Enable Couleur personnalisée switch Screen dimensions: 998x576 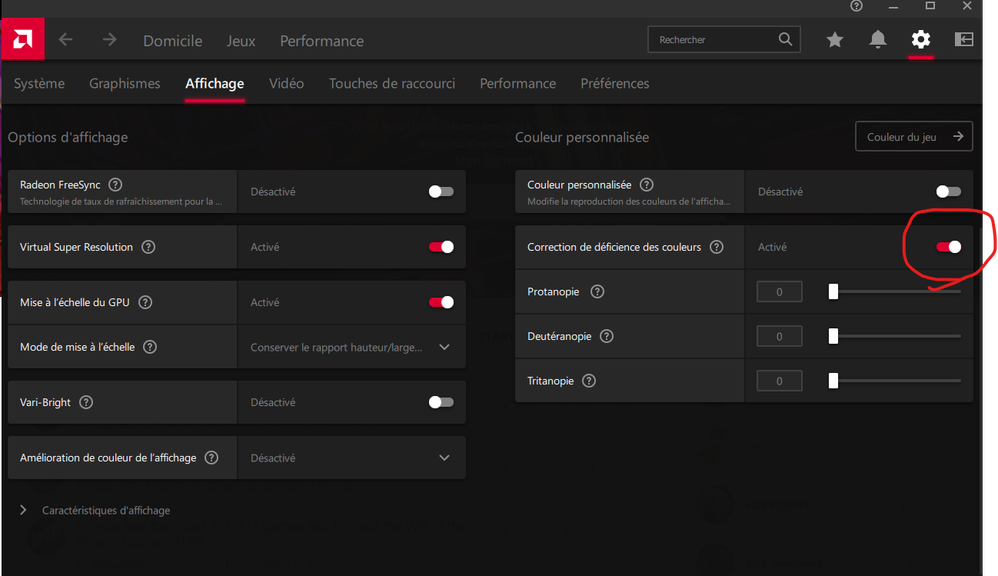pos(948,192)
